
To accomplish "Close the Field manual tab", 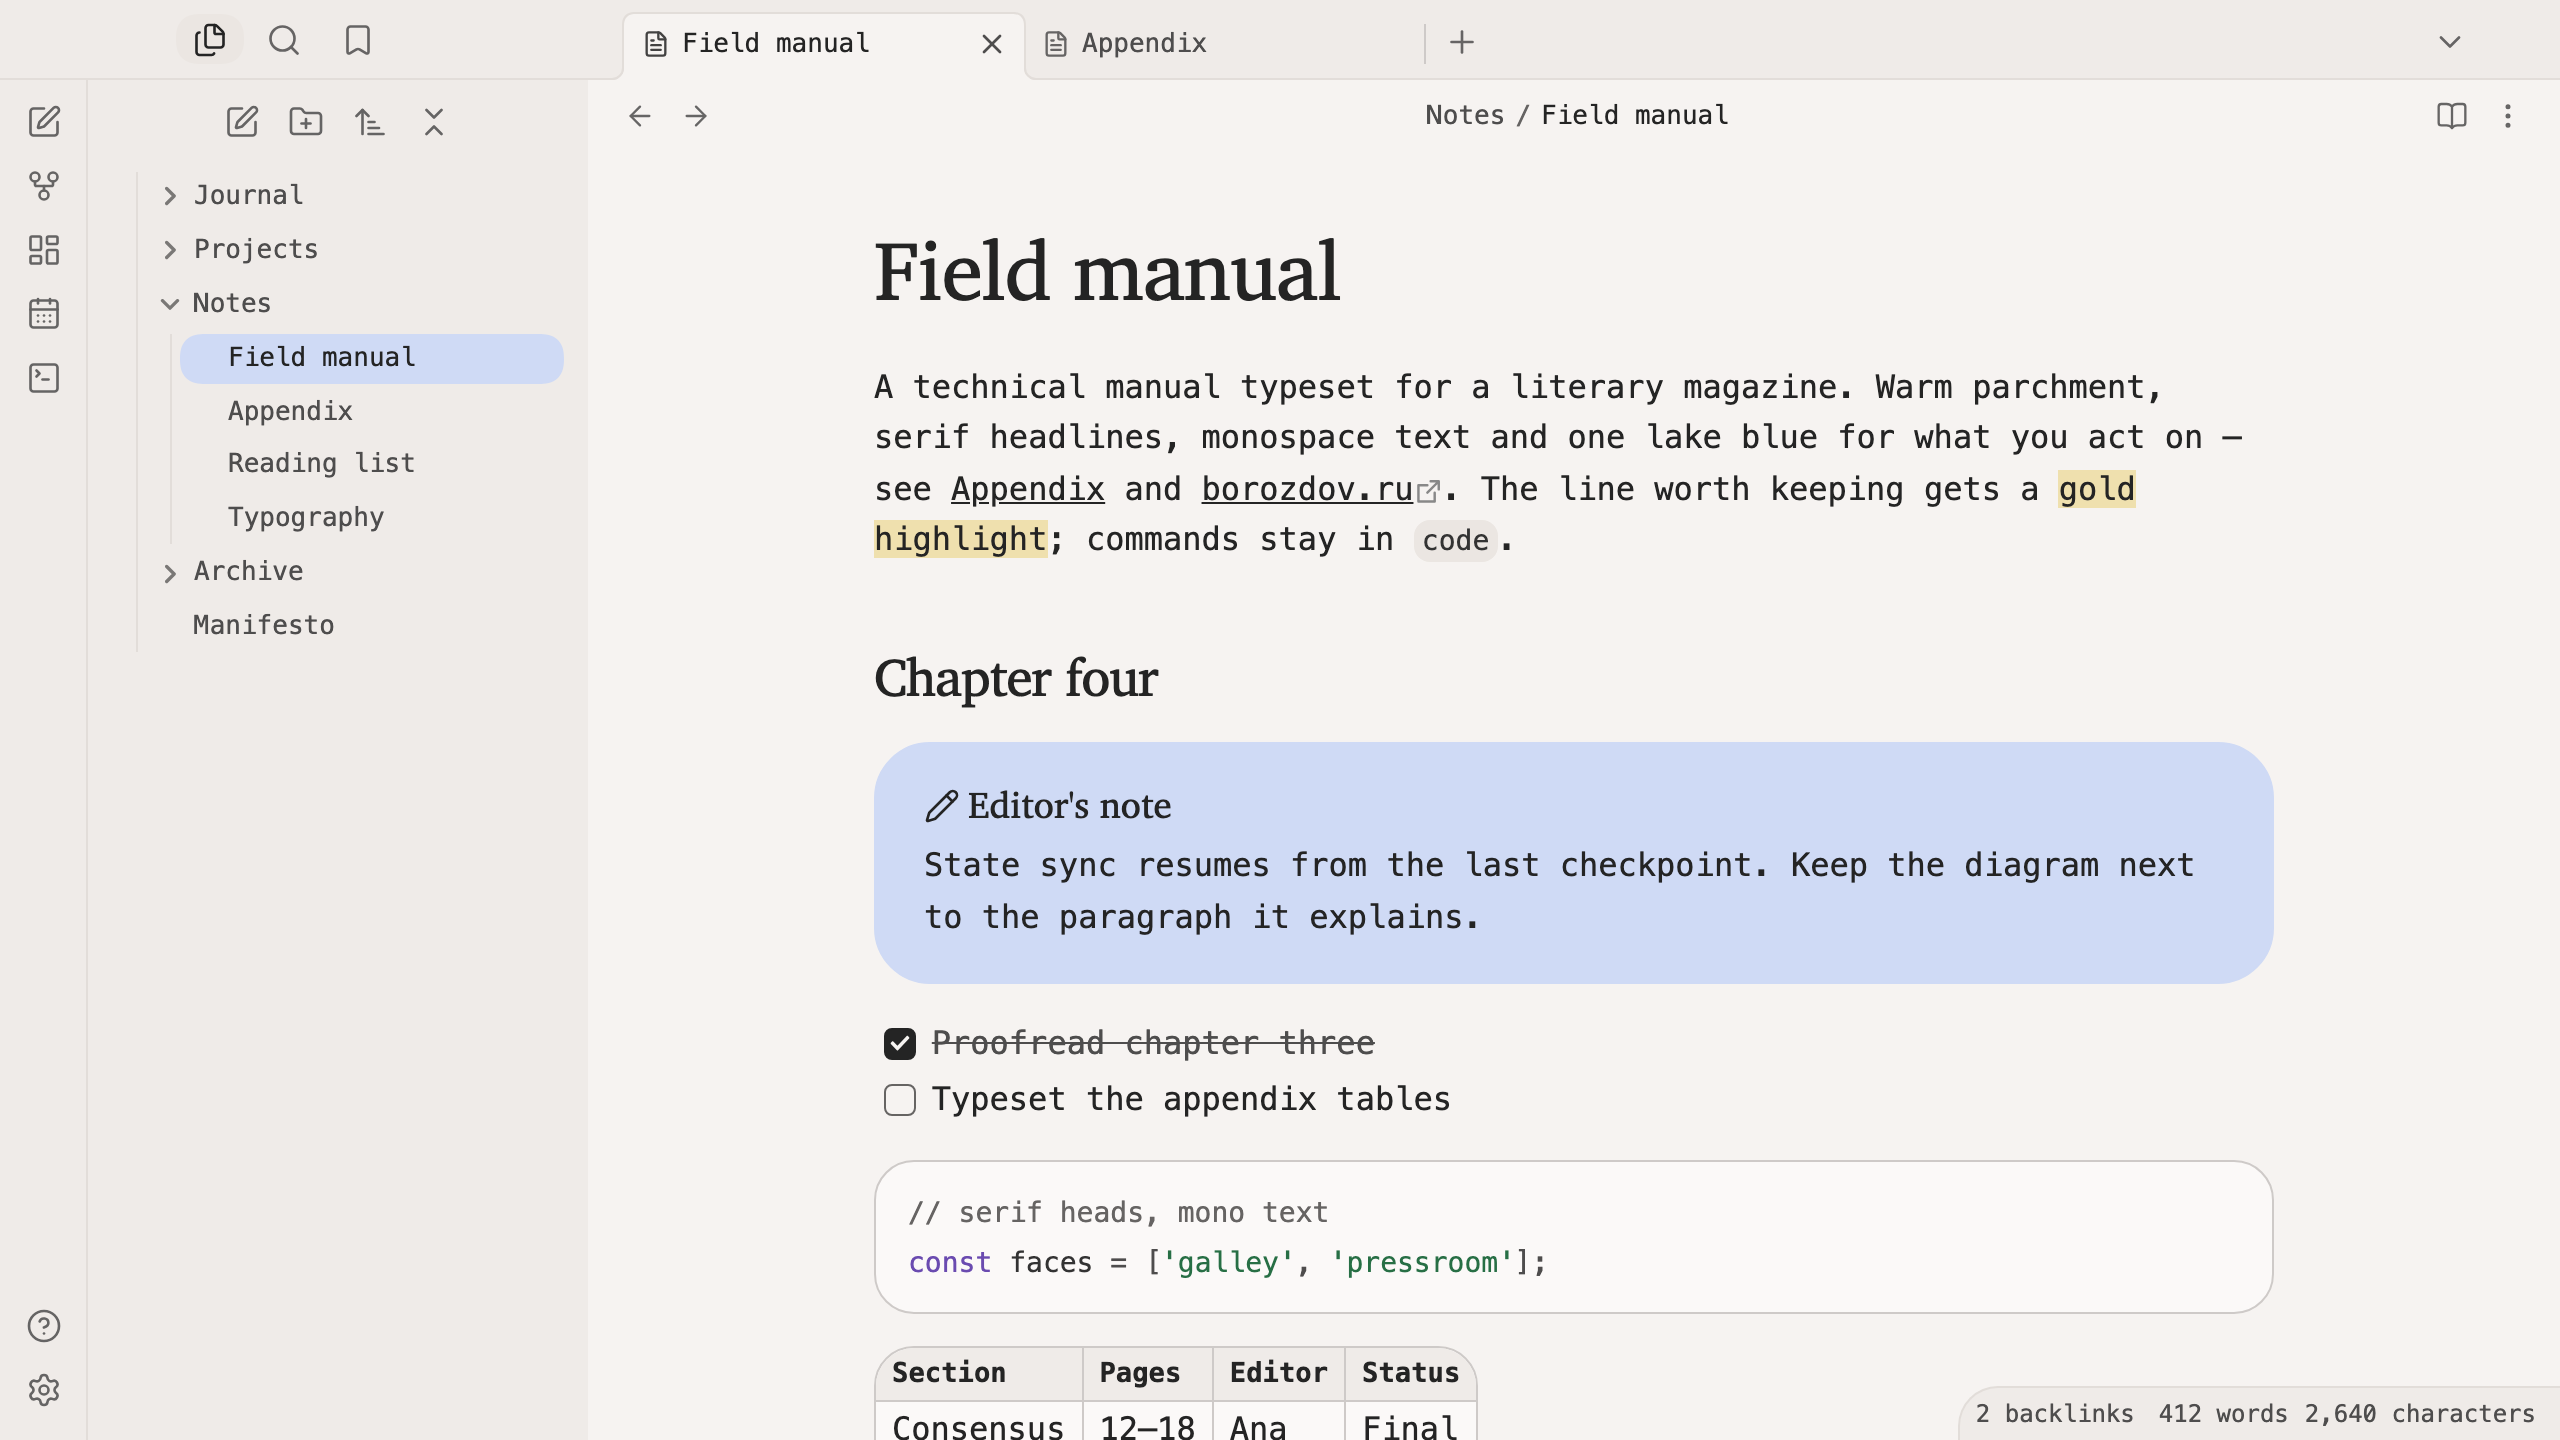I will coord(992,44).
